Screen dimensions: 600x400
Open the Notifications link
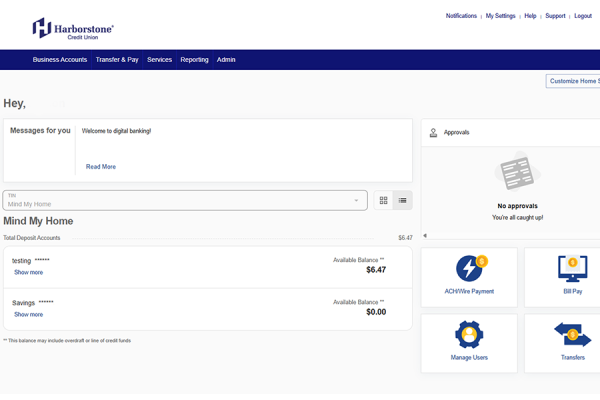pos(461,16)
